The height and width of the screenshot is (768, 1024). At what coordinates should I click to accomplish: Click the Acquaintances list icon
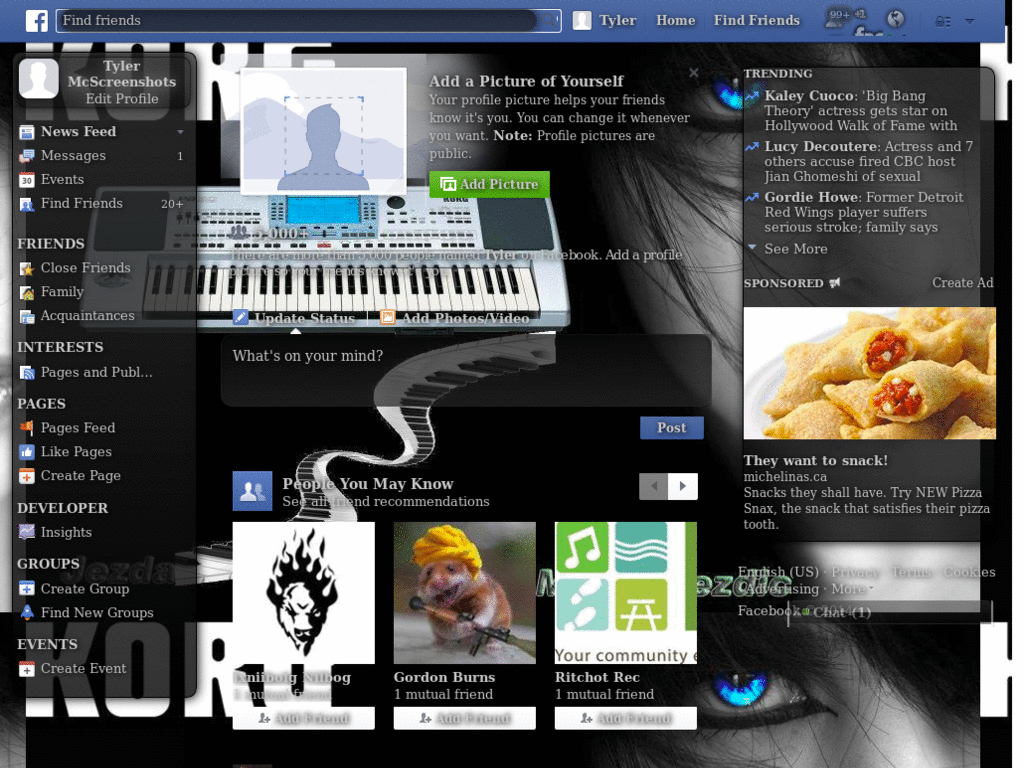[27, 317]
